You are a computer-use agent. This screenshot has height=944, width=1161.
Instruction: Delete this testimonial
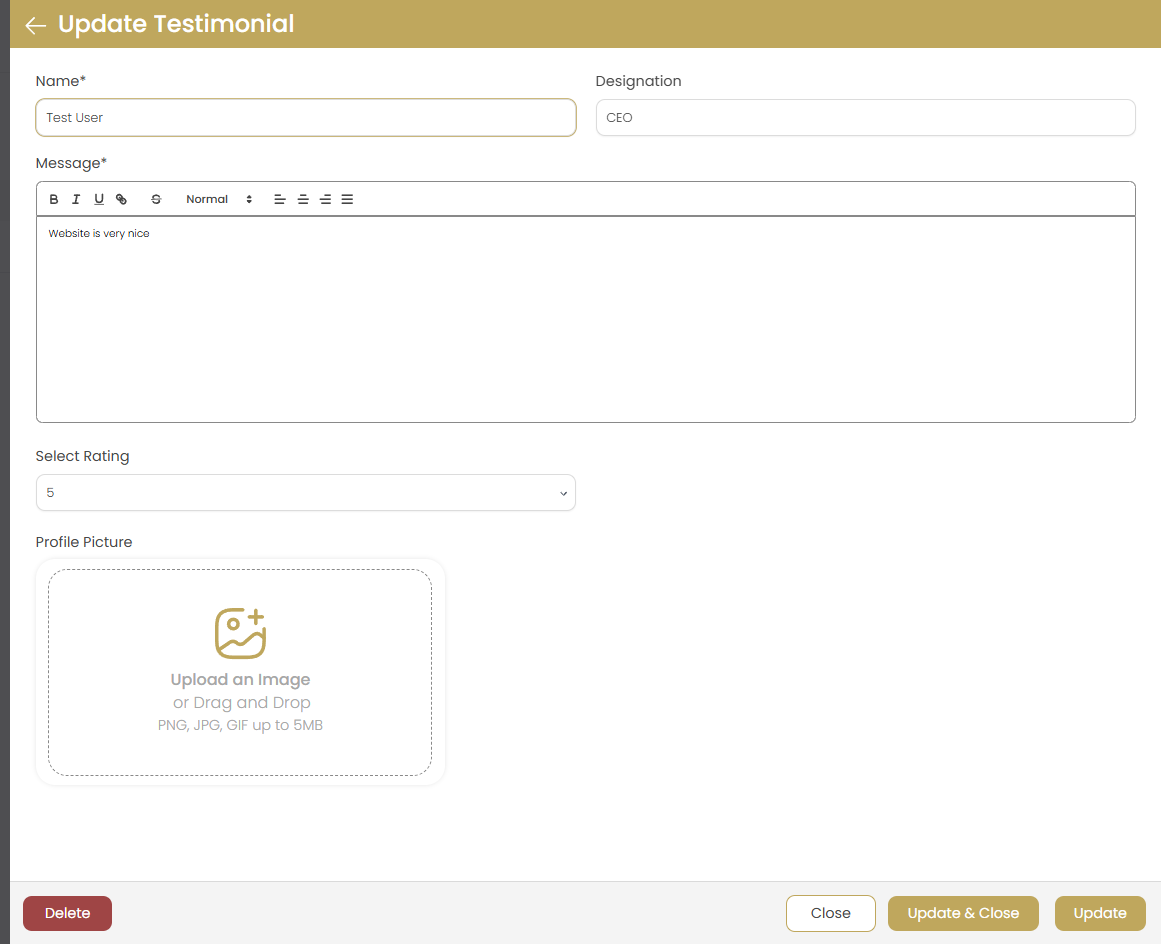click(x=67, y=913)
